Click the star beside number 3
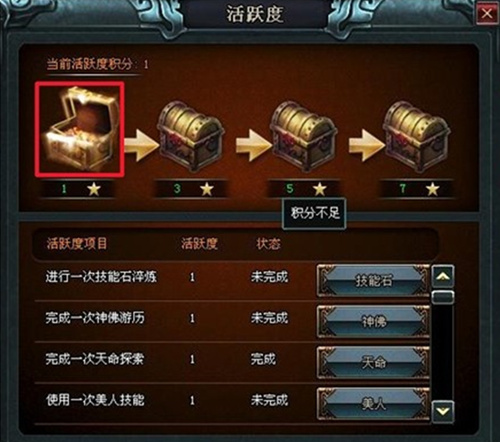The image size is (500, 442). [x=207, y=189]
